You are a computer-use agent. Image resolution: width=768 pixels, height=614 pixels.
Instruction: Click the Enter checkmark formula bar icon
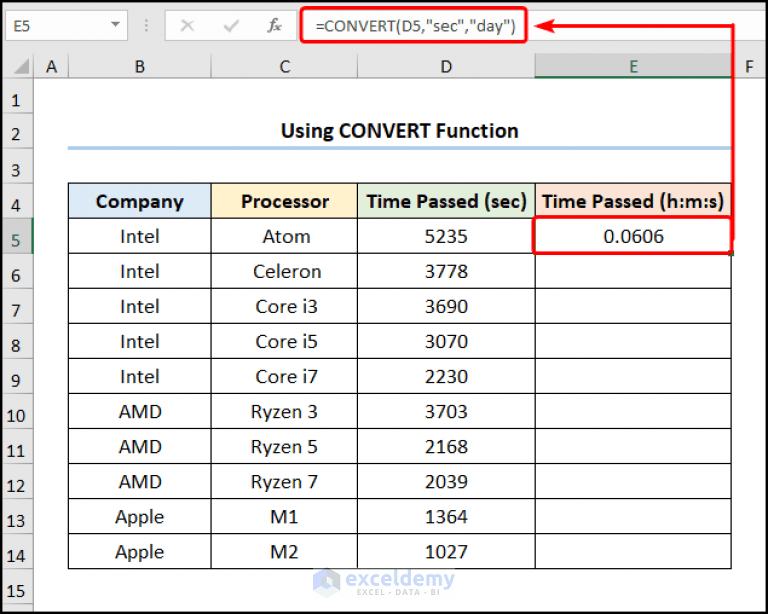pos(231,25)
